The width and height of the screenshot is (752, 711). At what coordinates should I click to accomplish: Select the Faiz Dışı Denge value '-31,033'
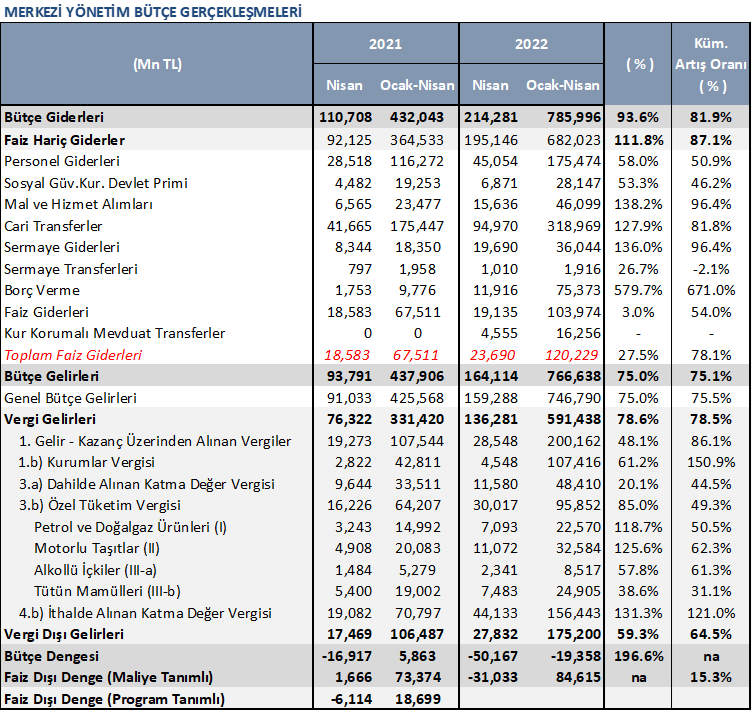point(493,677)
